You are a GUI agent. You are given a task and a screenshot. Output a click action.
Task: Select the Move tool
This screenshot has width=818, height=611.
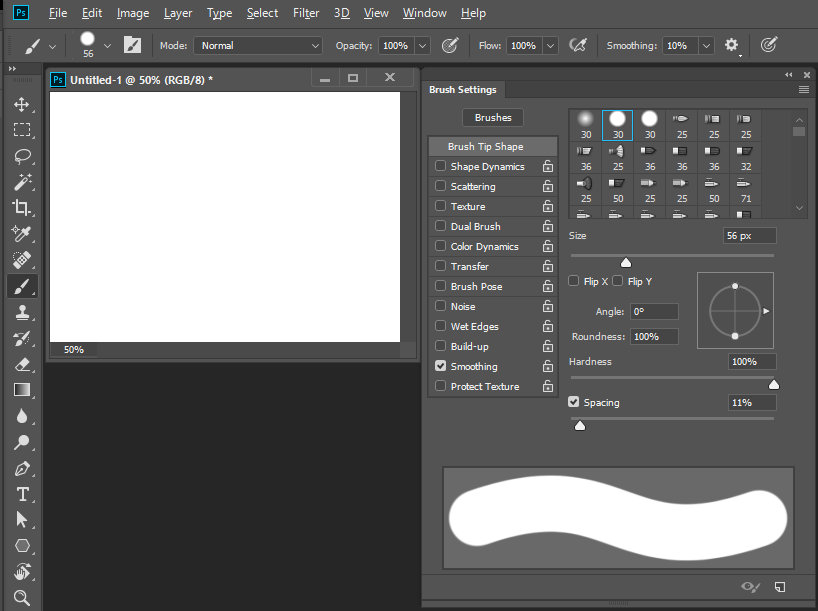pos(21,104)
